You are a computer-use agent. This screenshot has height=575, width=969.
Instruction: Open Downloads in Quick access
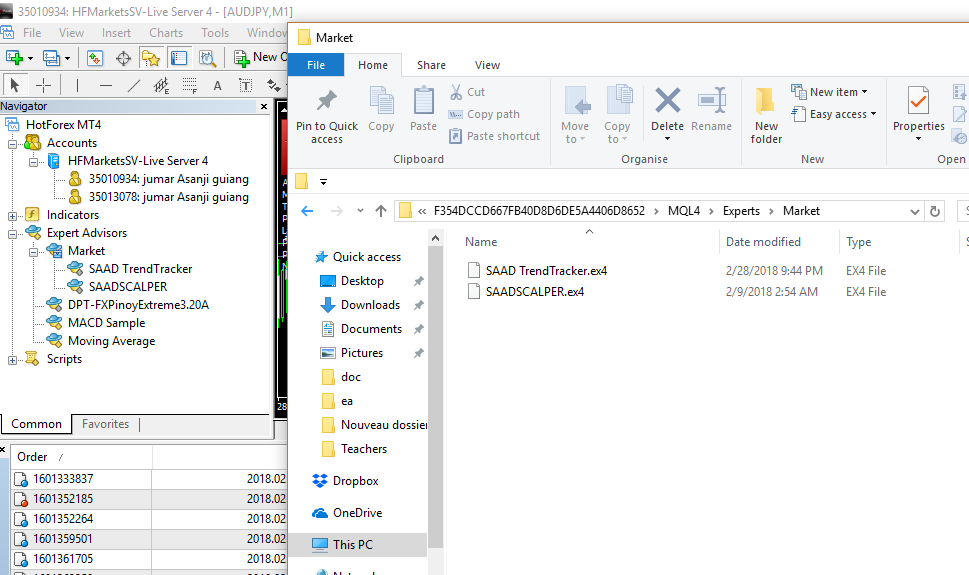coord(370,305)
